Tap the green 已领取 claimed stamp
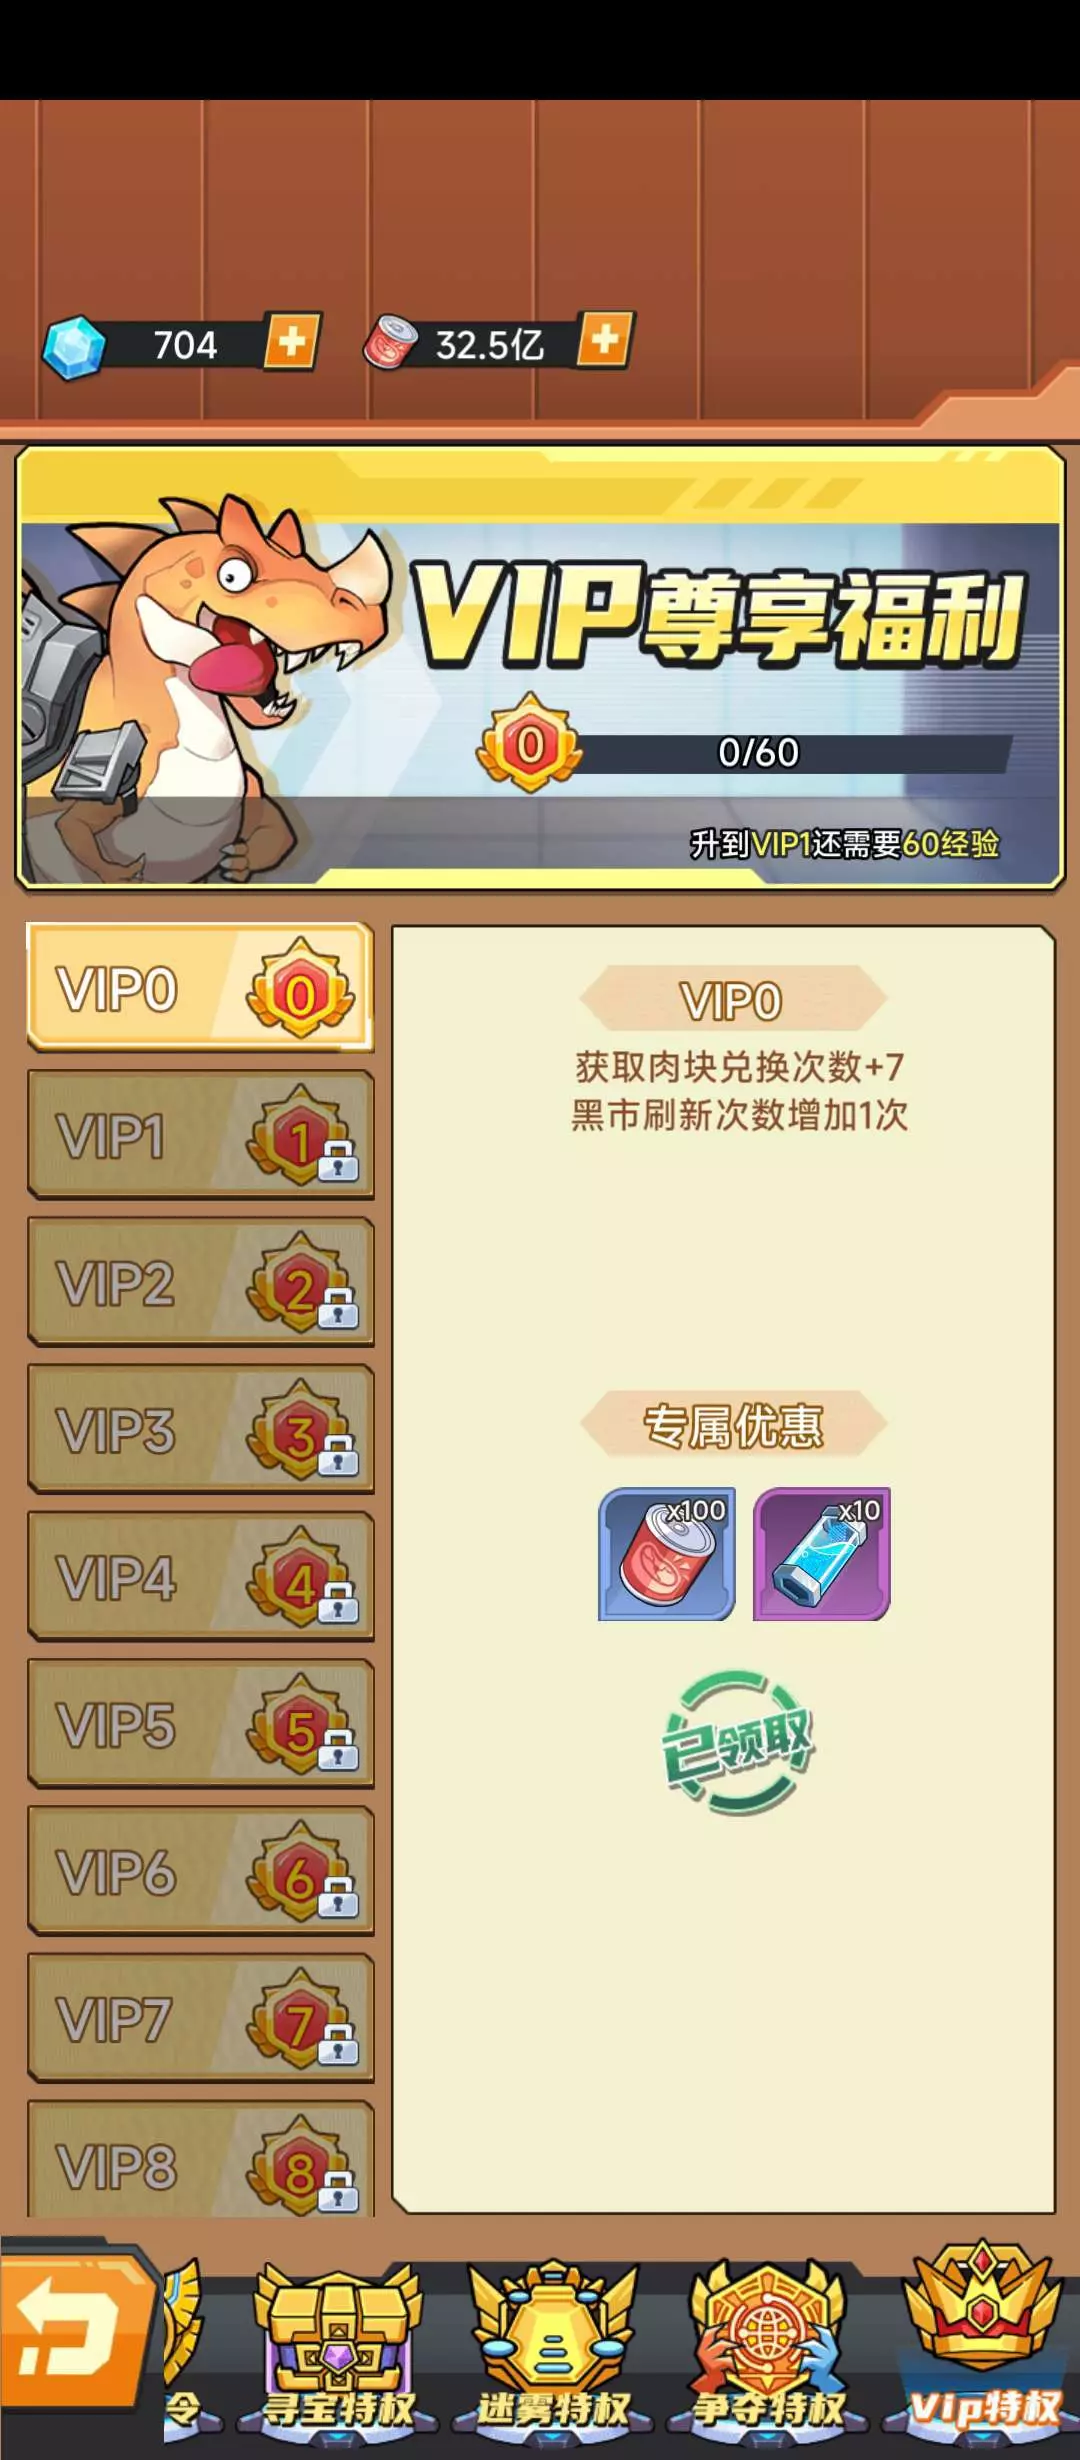The width and height of the screenshot is (1080, 2460). [738, 1742]
